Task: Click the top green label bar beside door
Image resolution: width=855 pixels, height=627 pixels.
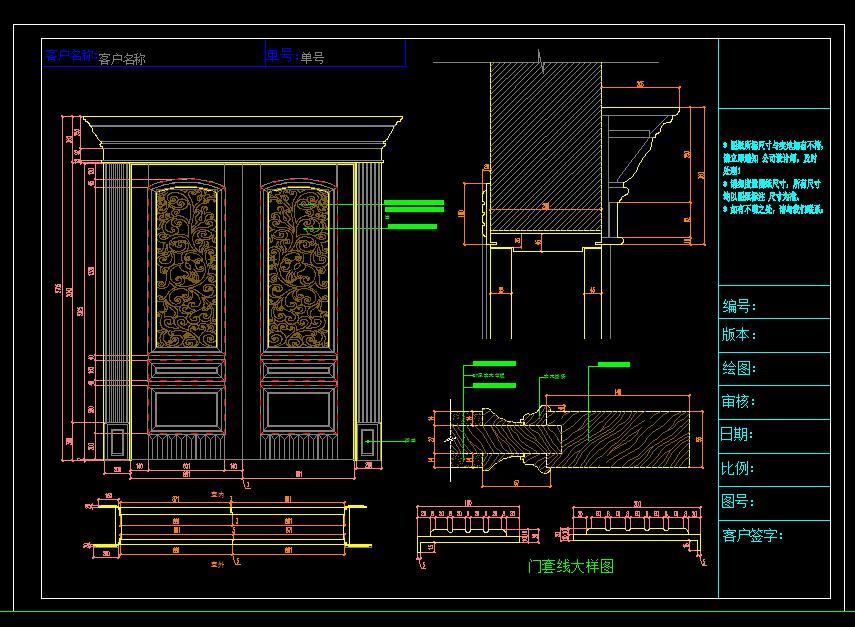Action: coord(414,203)
